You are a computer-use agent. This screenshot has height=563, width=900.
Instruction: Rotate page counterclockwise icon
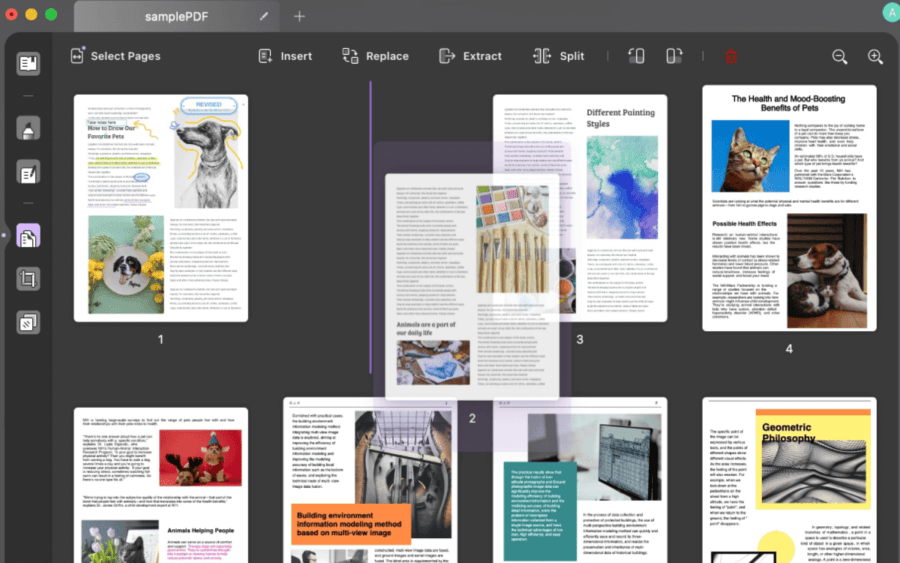coord(636,56)
